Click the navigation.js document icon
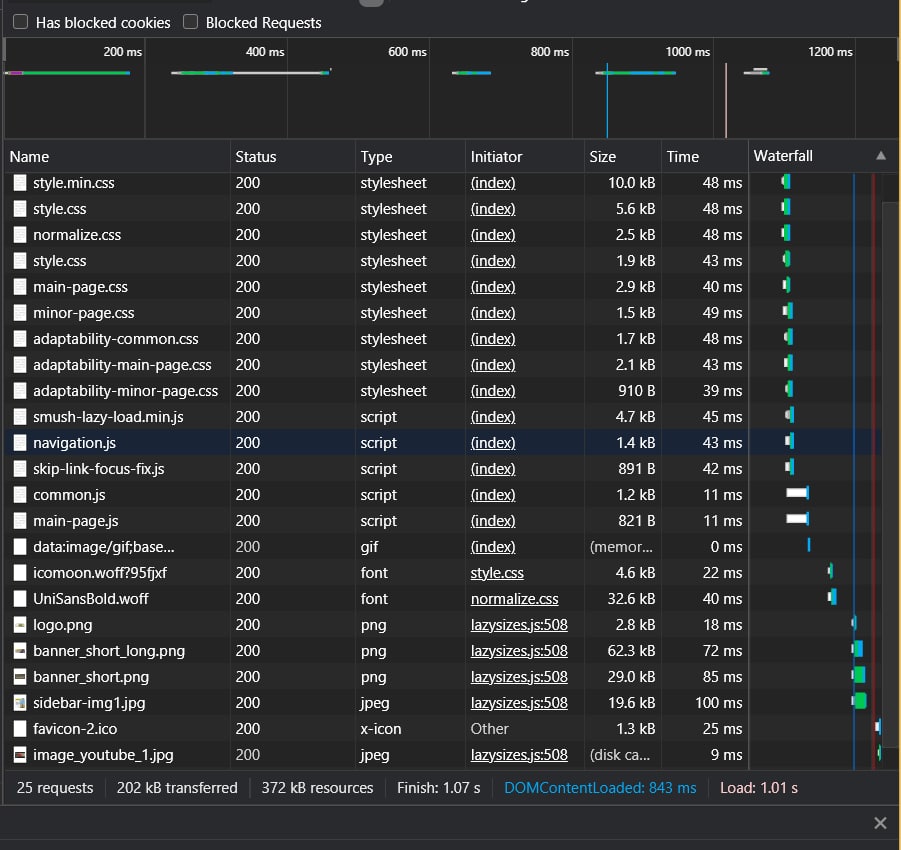Screen dimensions: 901x850 click(20, 443)
